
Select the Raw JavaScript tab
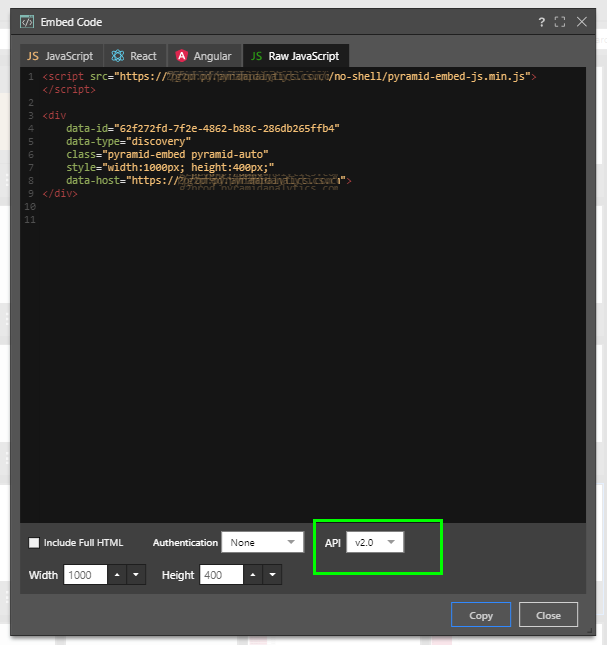pos(296,56)
